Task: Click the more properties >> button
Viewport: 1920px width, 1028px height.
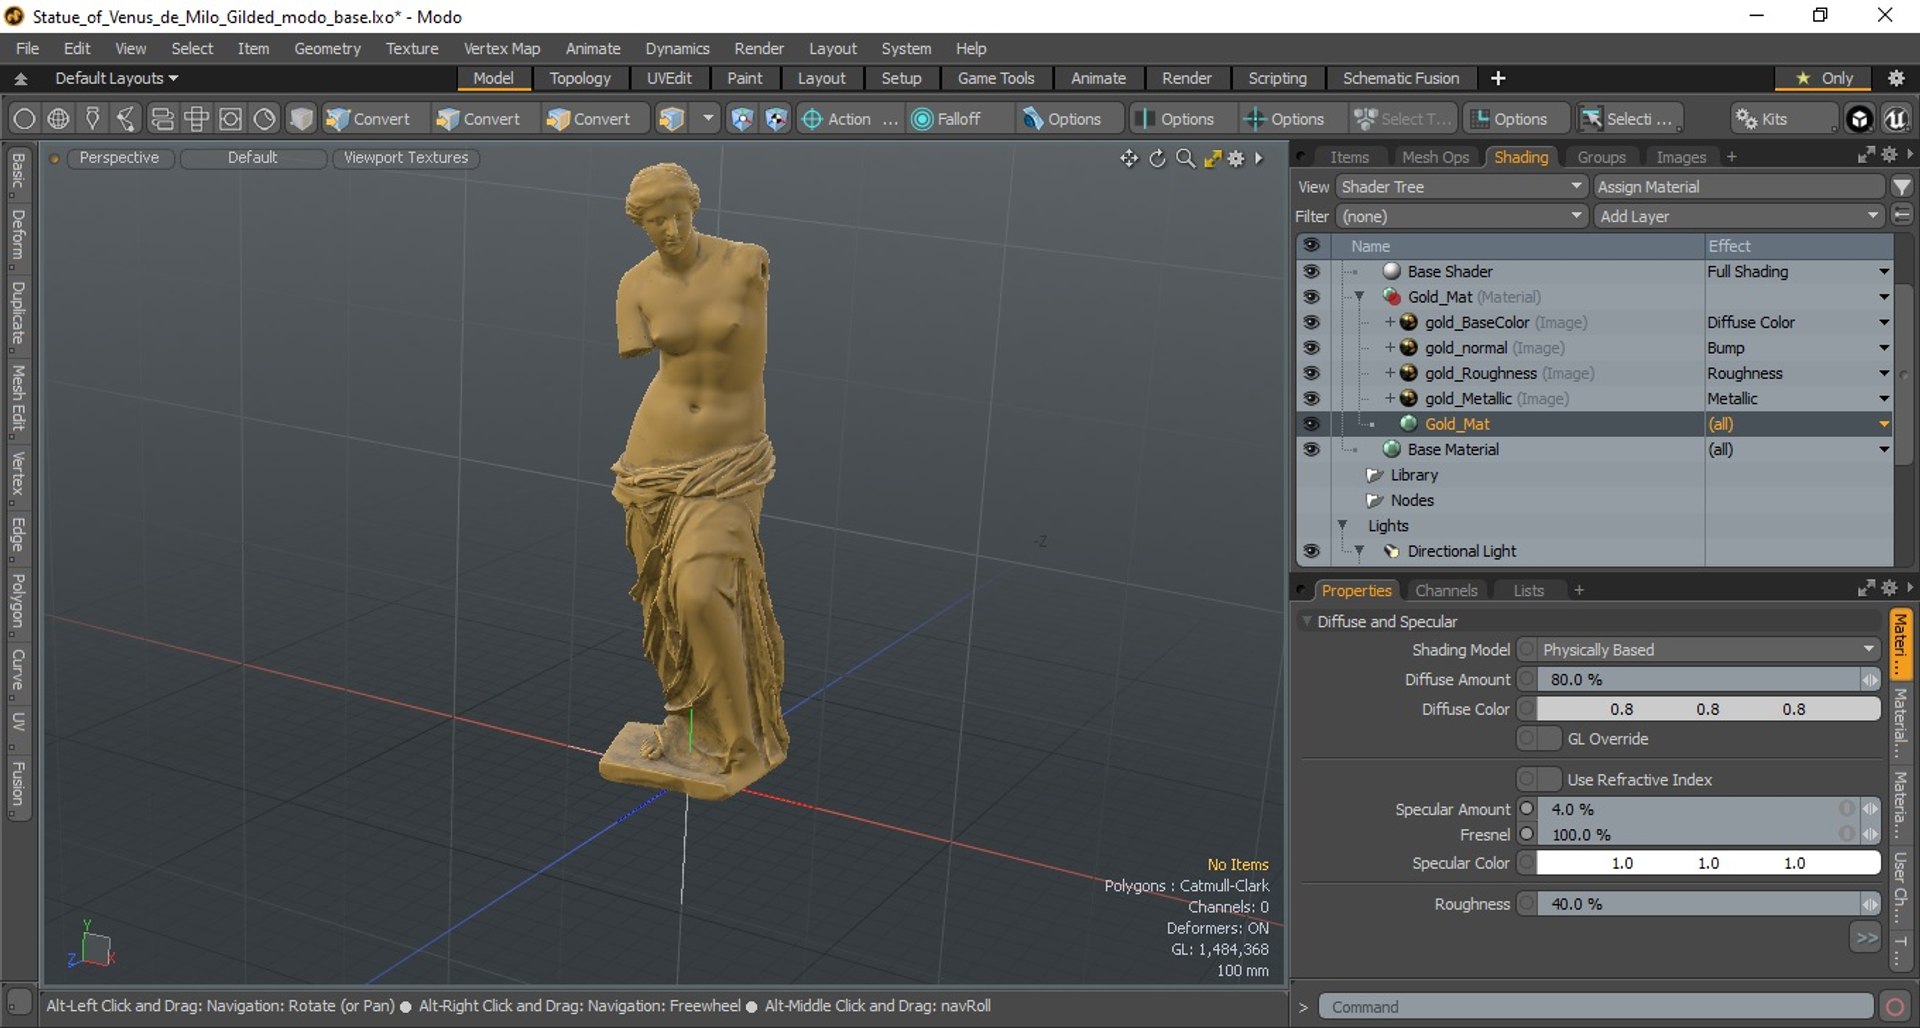Action: click(x=1866, y=938)
